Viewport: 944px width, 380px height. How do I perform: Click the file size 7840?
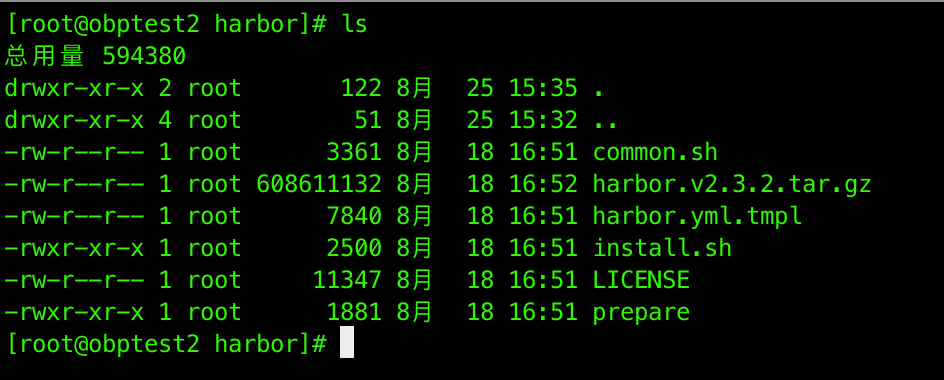(353, 216)
